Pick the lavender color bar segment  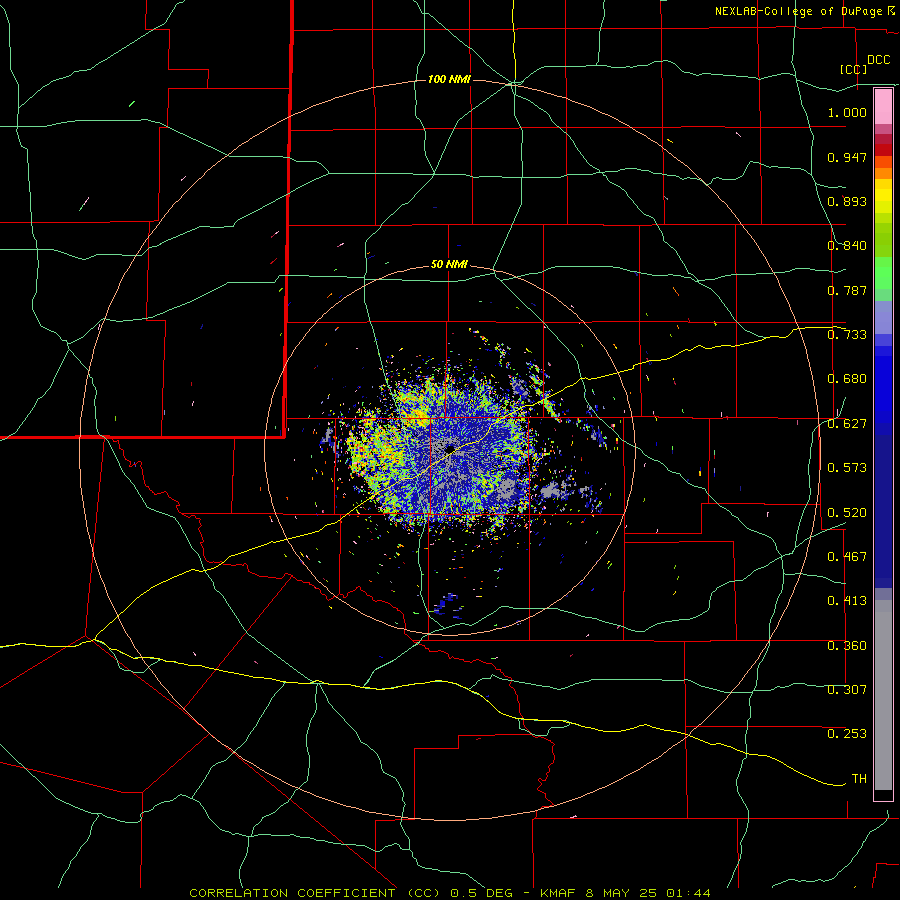pyautogui.click(x=883, y=318)
